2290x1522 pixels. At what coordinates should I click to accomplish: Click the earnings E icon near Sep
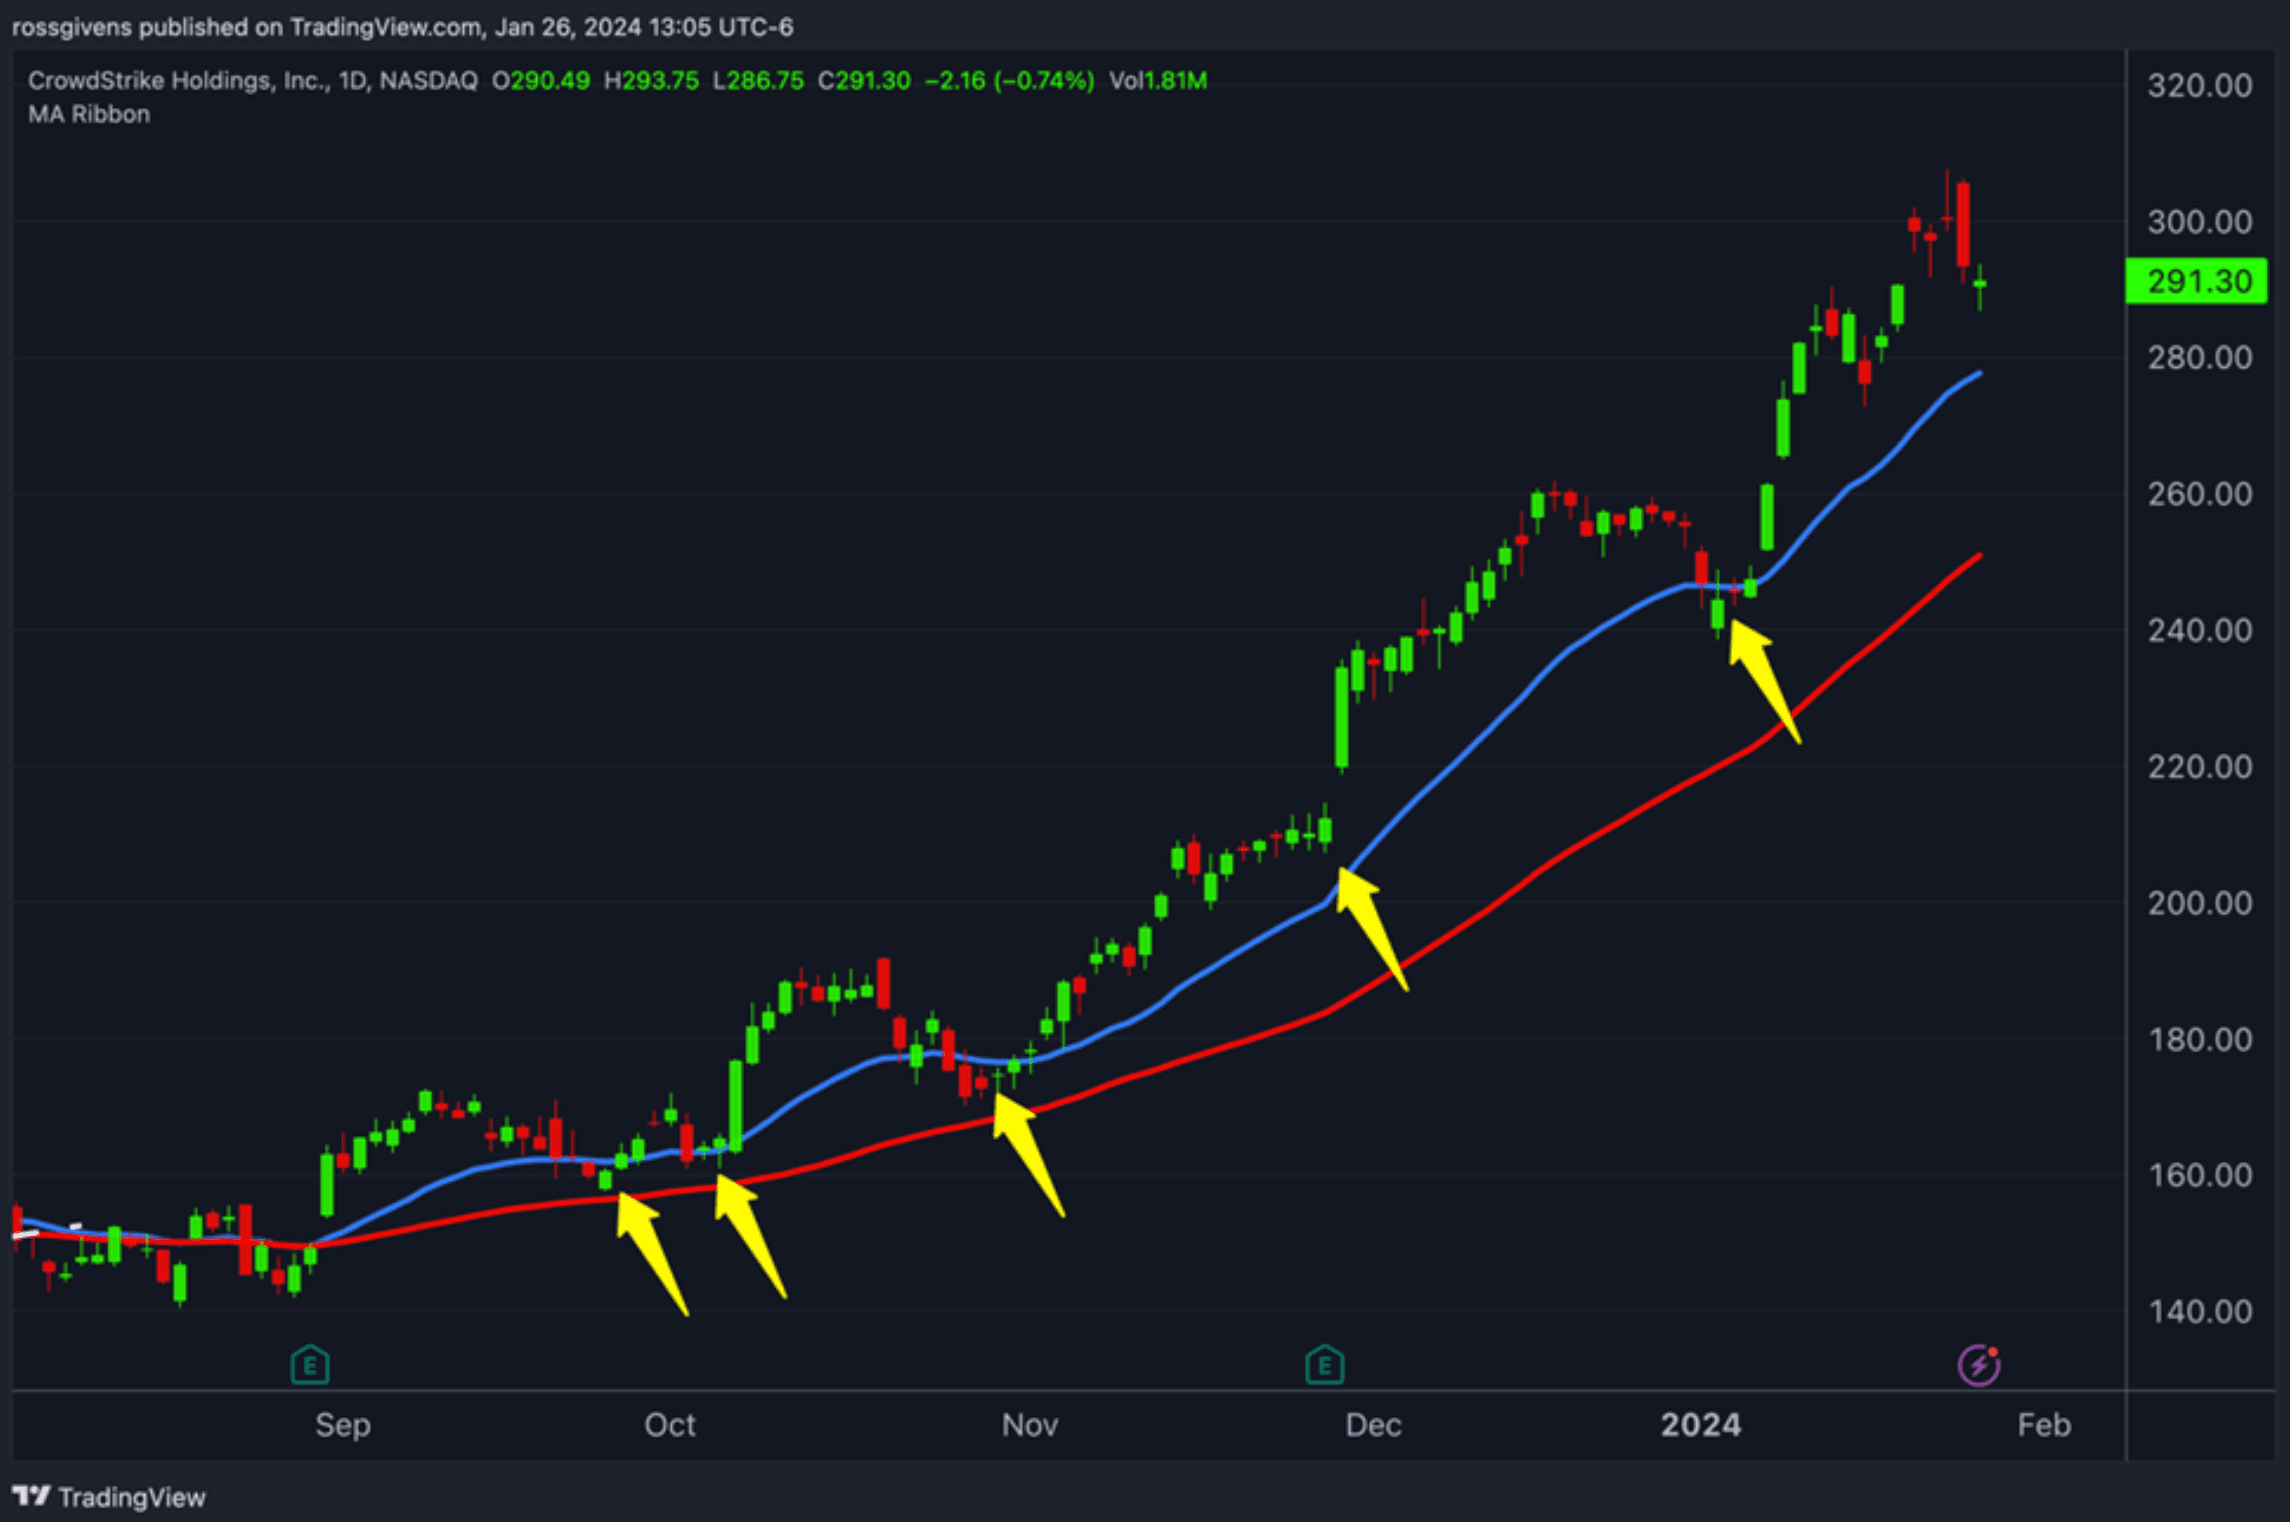(310, 1365)
